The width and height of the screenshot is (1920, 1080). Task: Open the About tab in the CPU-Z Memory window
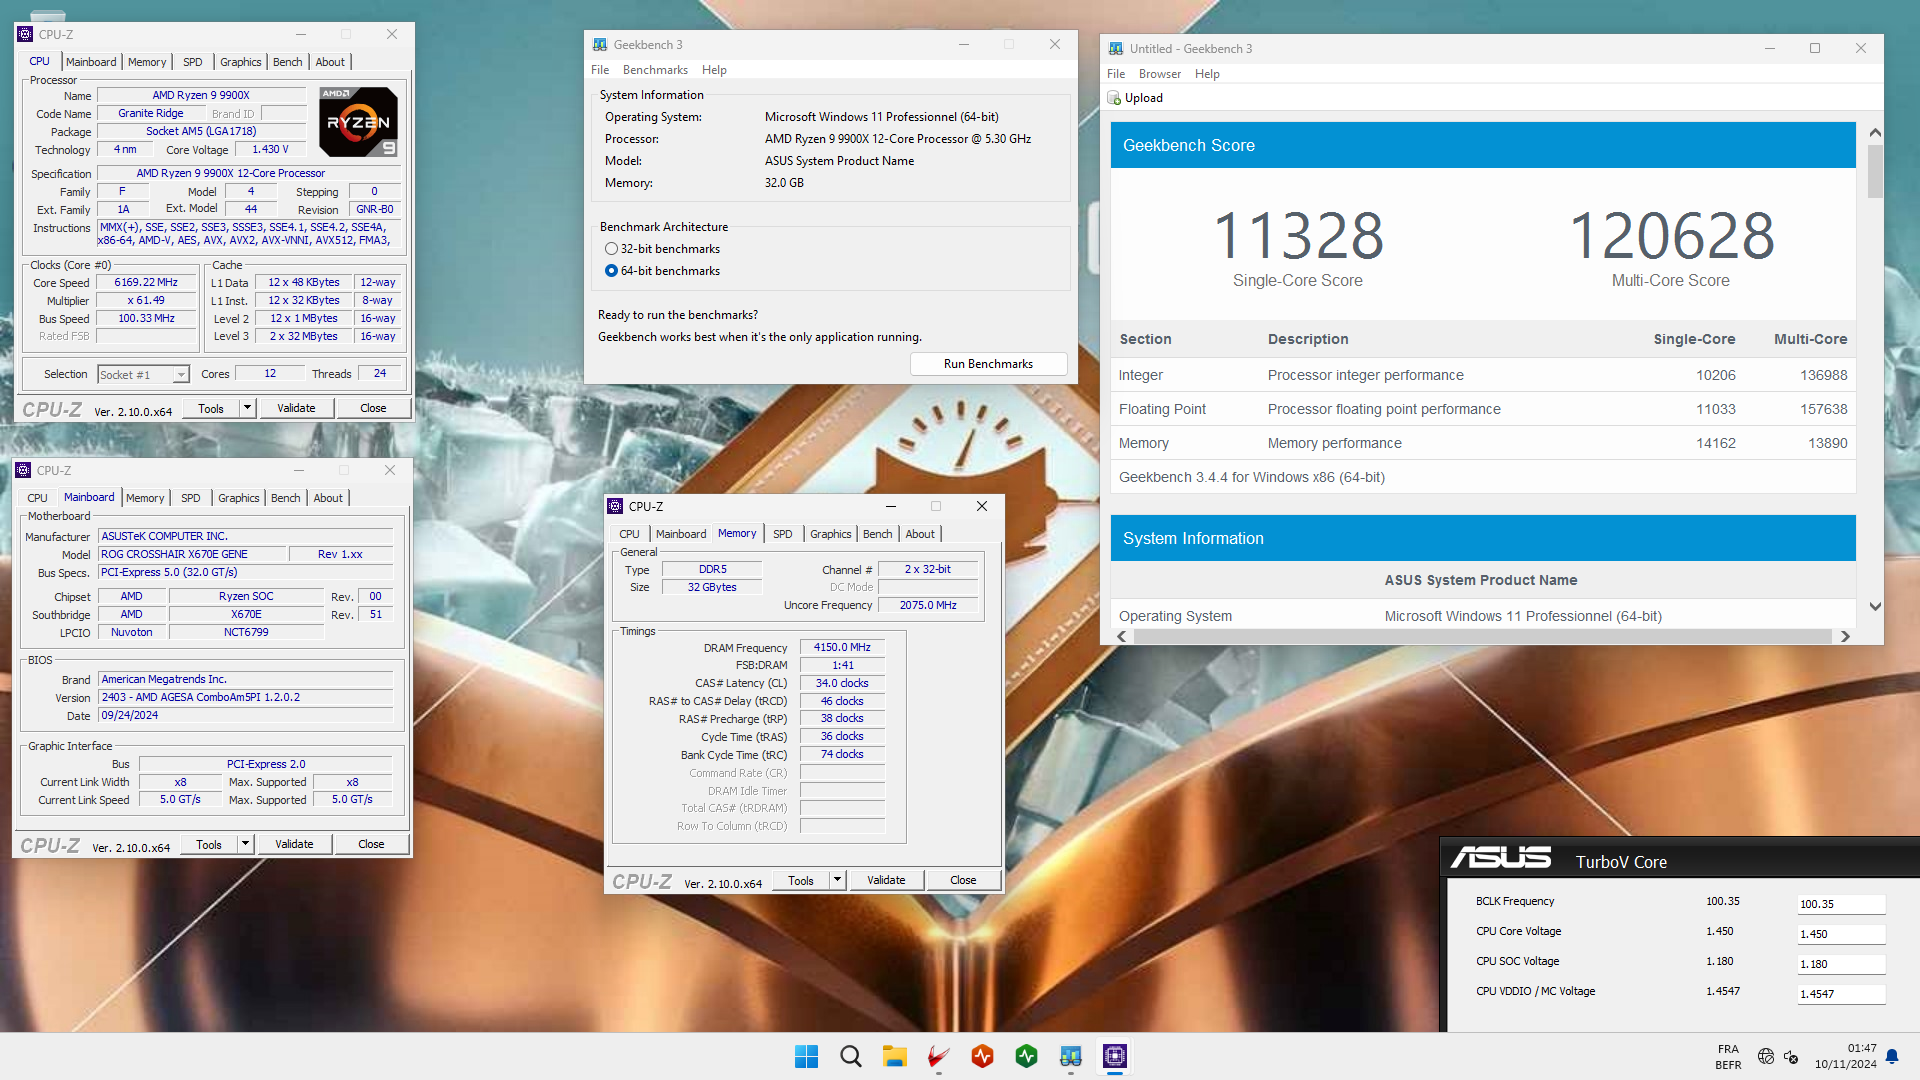920,534
